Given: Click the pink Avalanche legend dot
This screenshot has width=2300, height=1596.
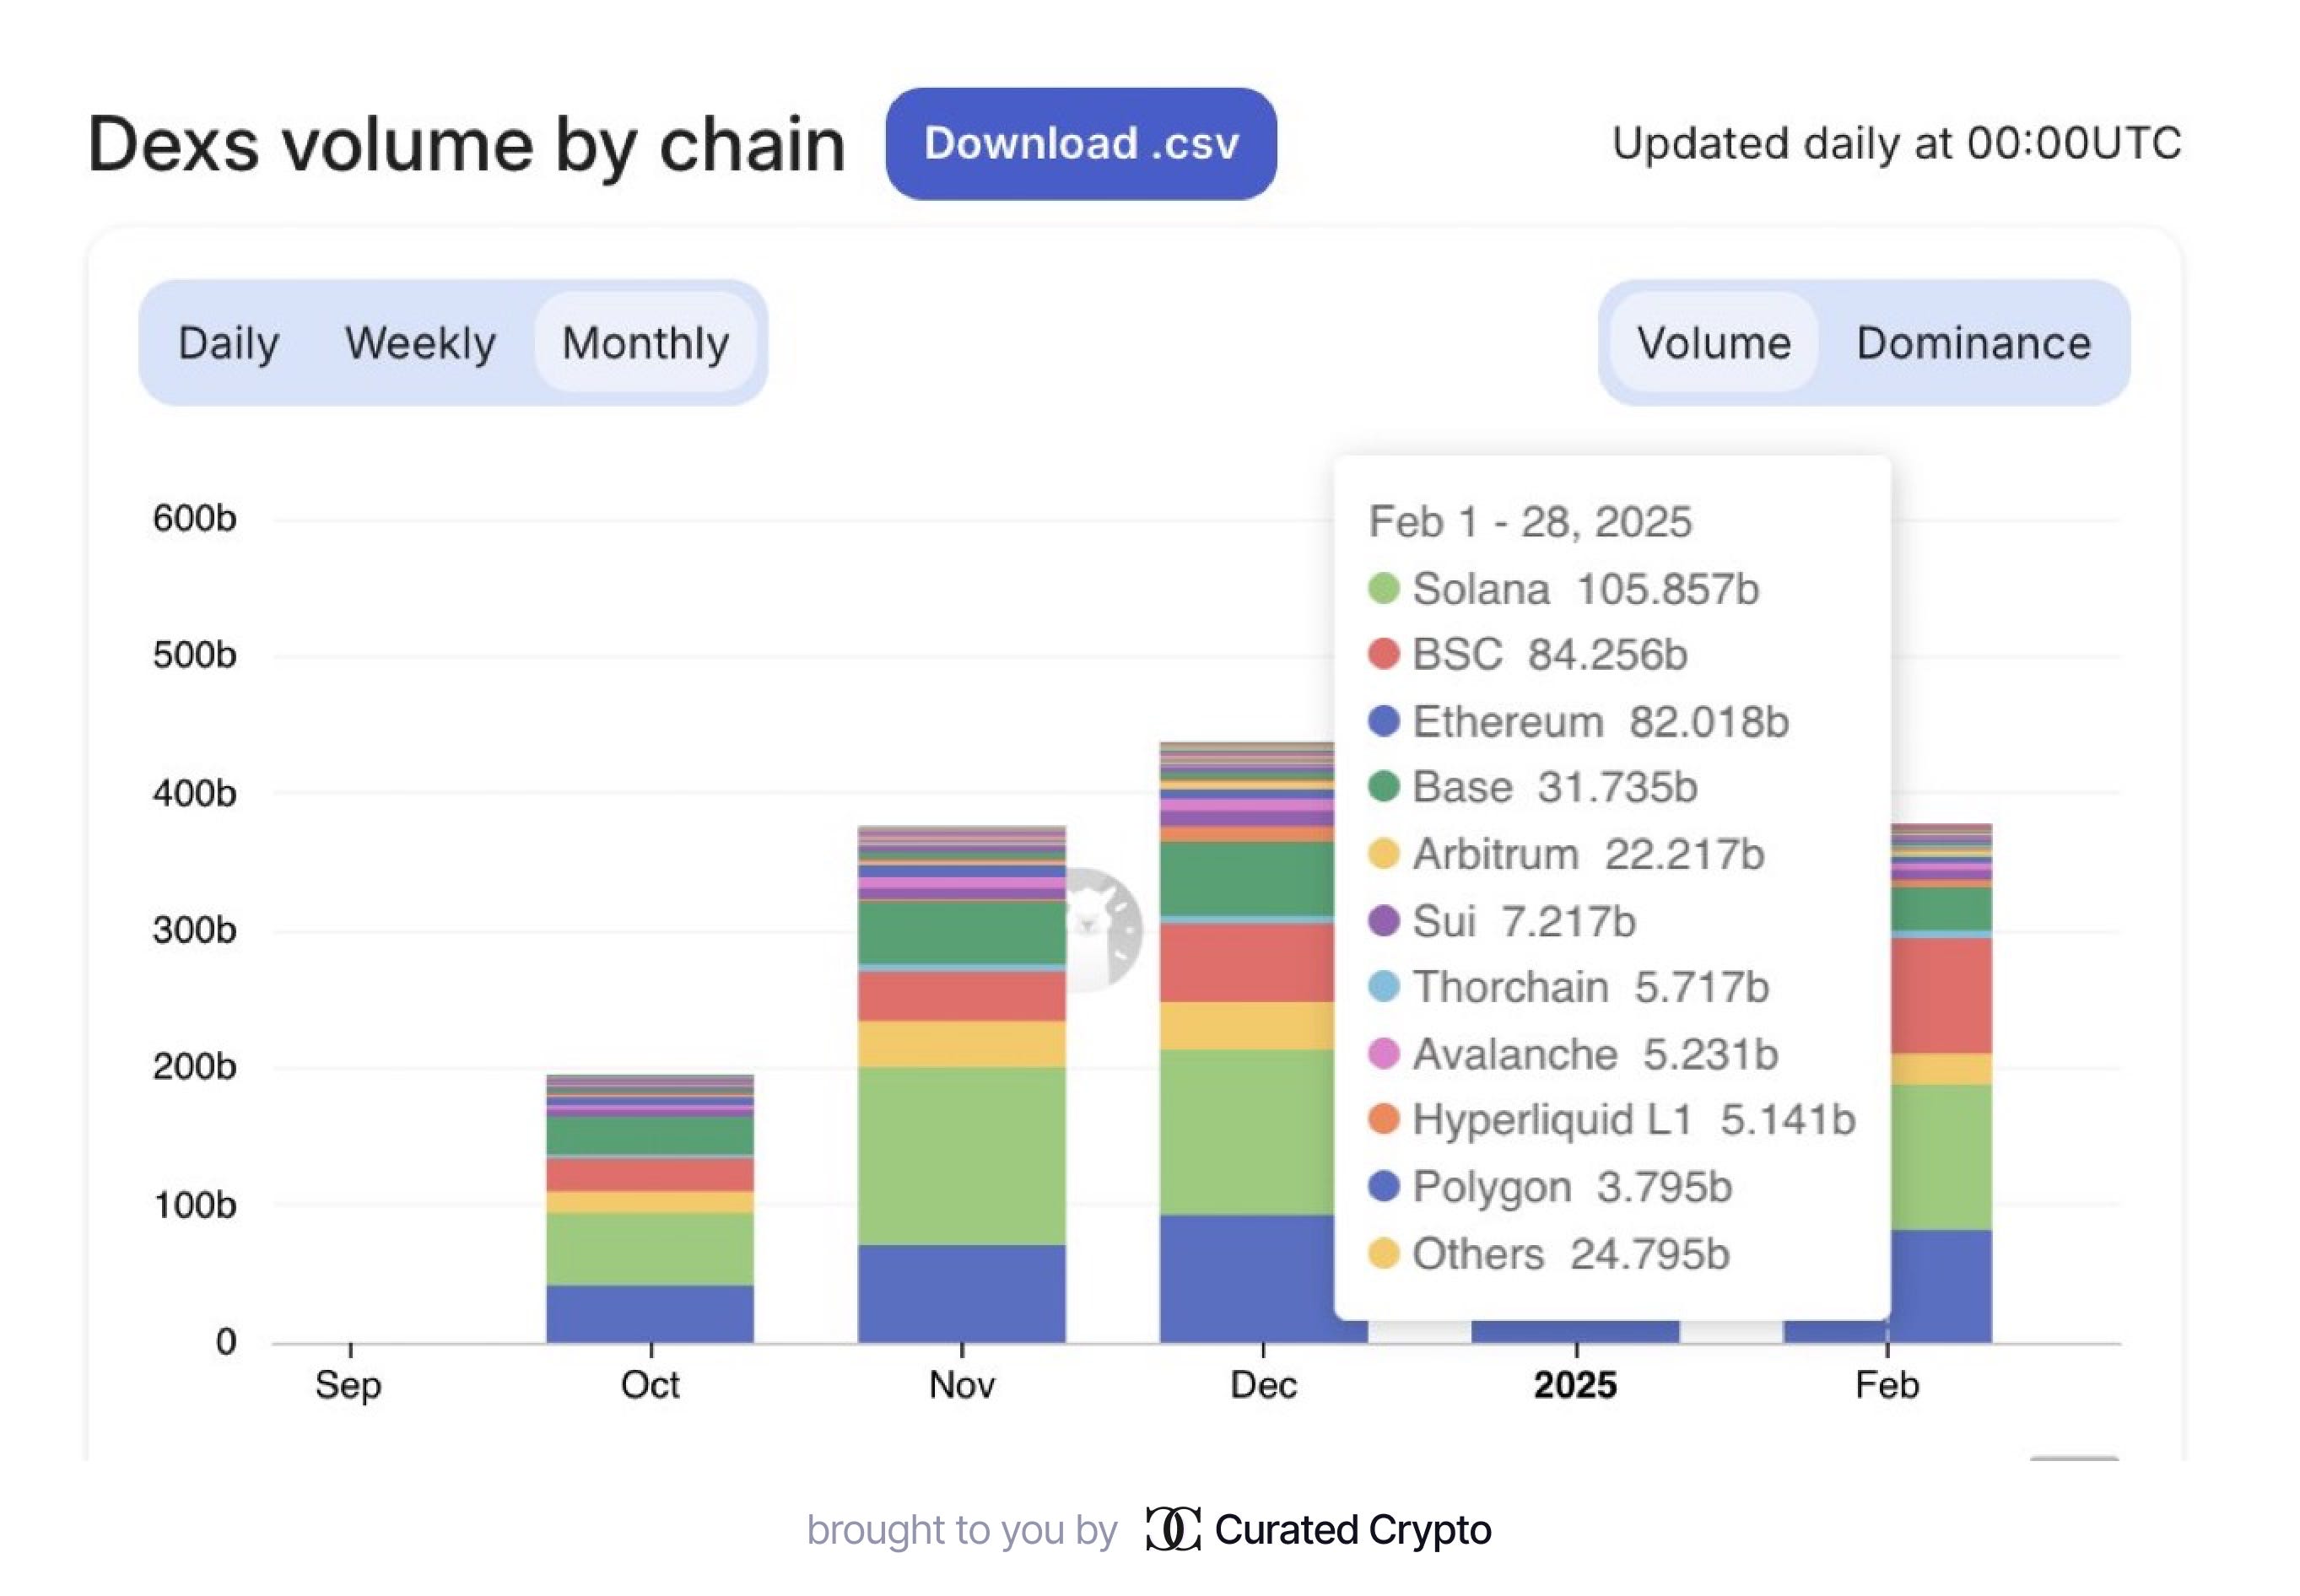Looking at the screenshot, I should click(1383, 1054).
